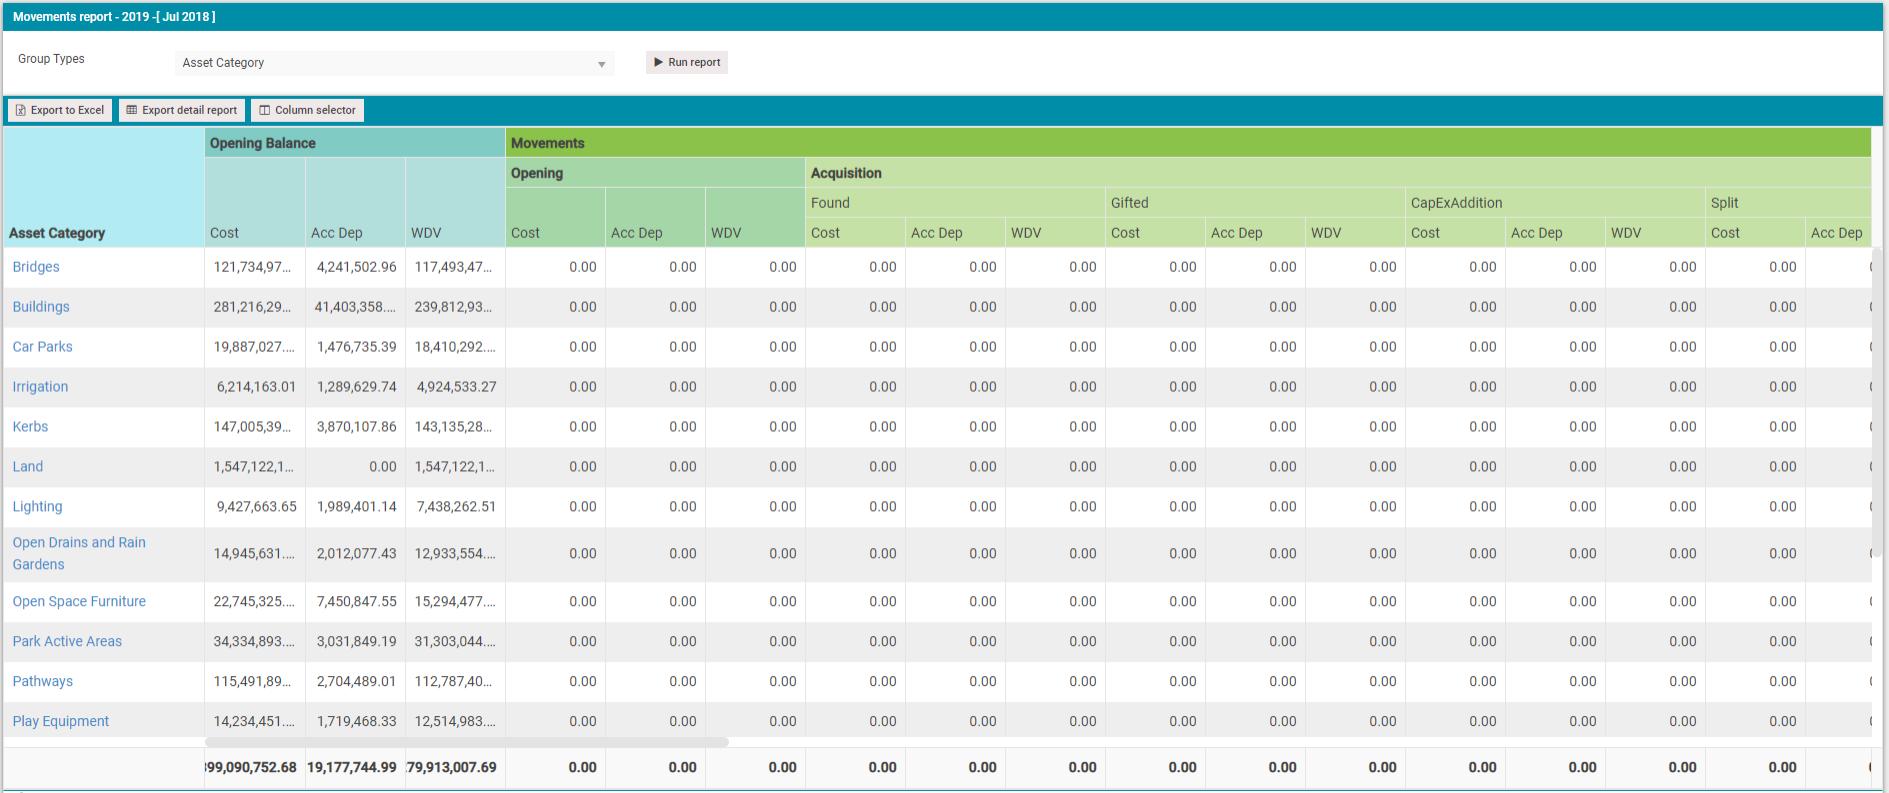Select Lighting cost value 9,427,663.65
The height and width of the screenshot is (793, 1889).
(256, 507)
